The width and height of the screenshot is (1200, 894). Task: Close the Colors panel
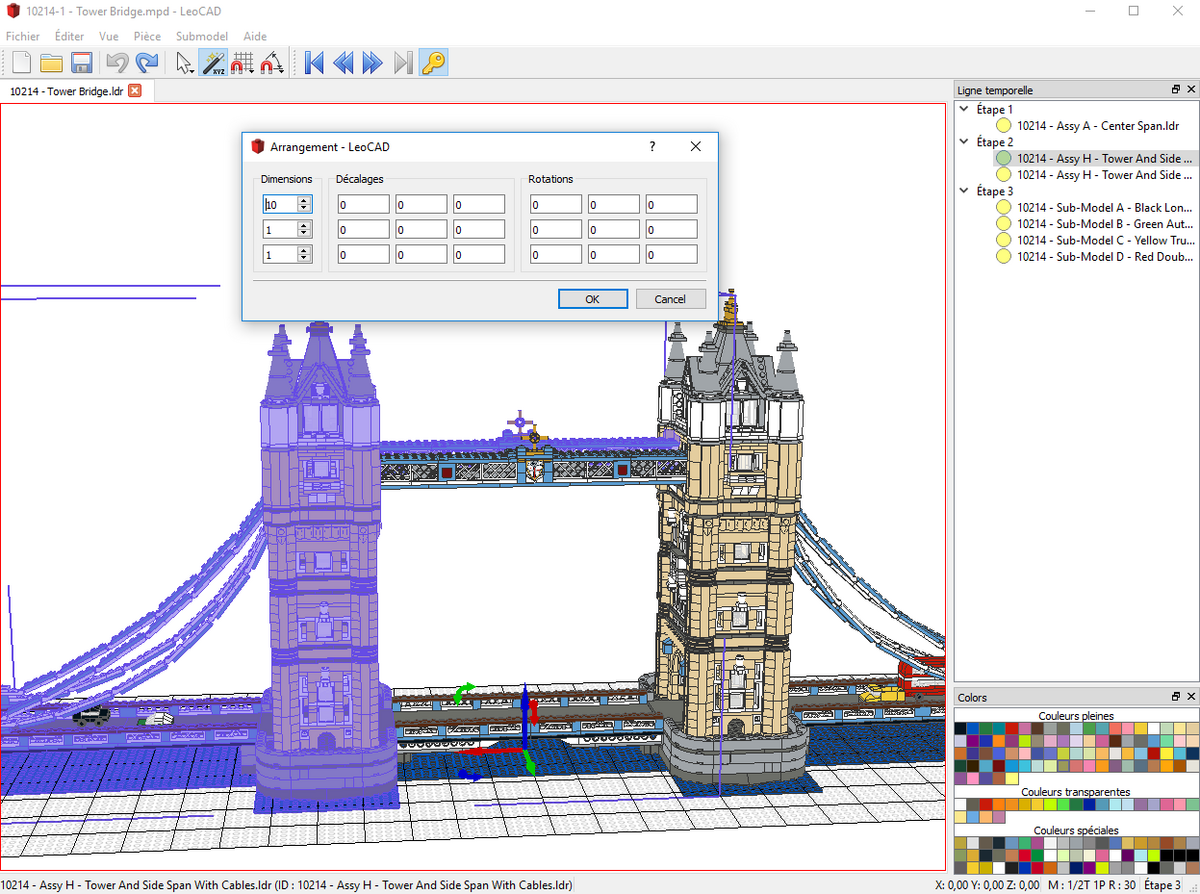point(1191,697)
